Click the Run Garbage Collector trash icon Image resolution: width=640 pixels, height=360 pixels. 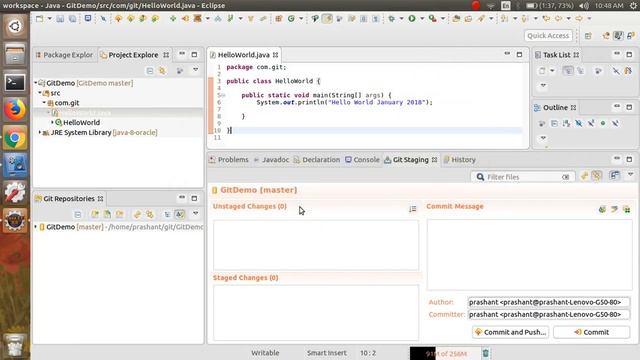click(485, 353)
